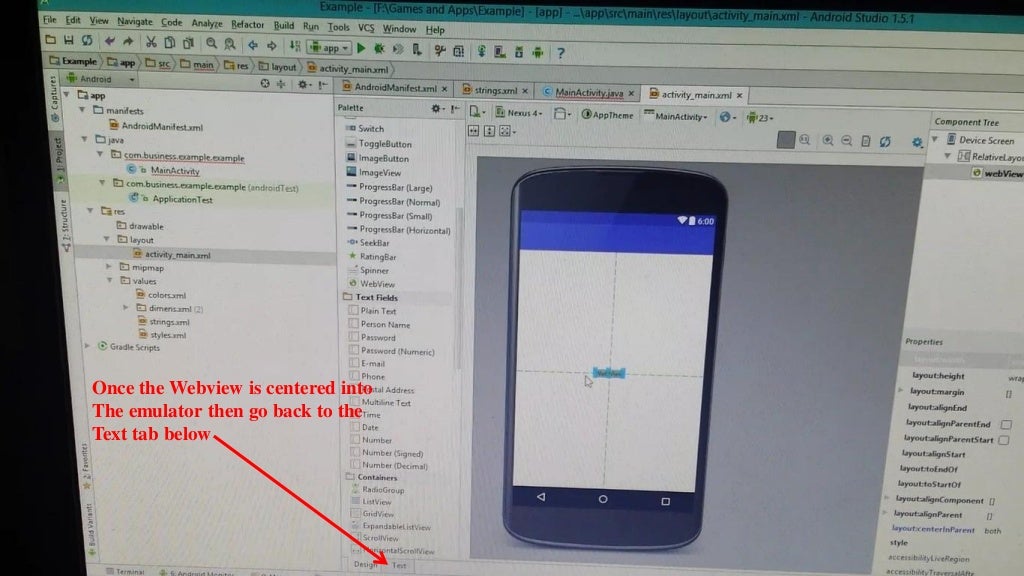
Task: Open the VCS menu
Action: [x=366, y=27]
